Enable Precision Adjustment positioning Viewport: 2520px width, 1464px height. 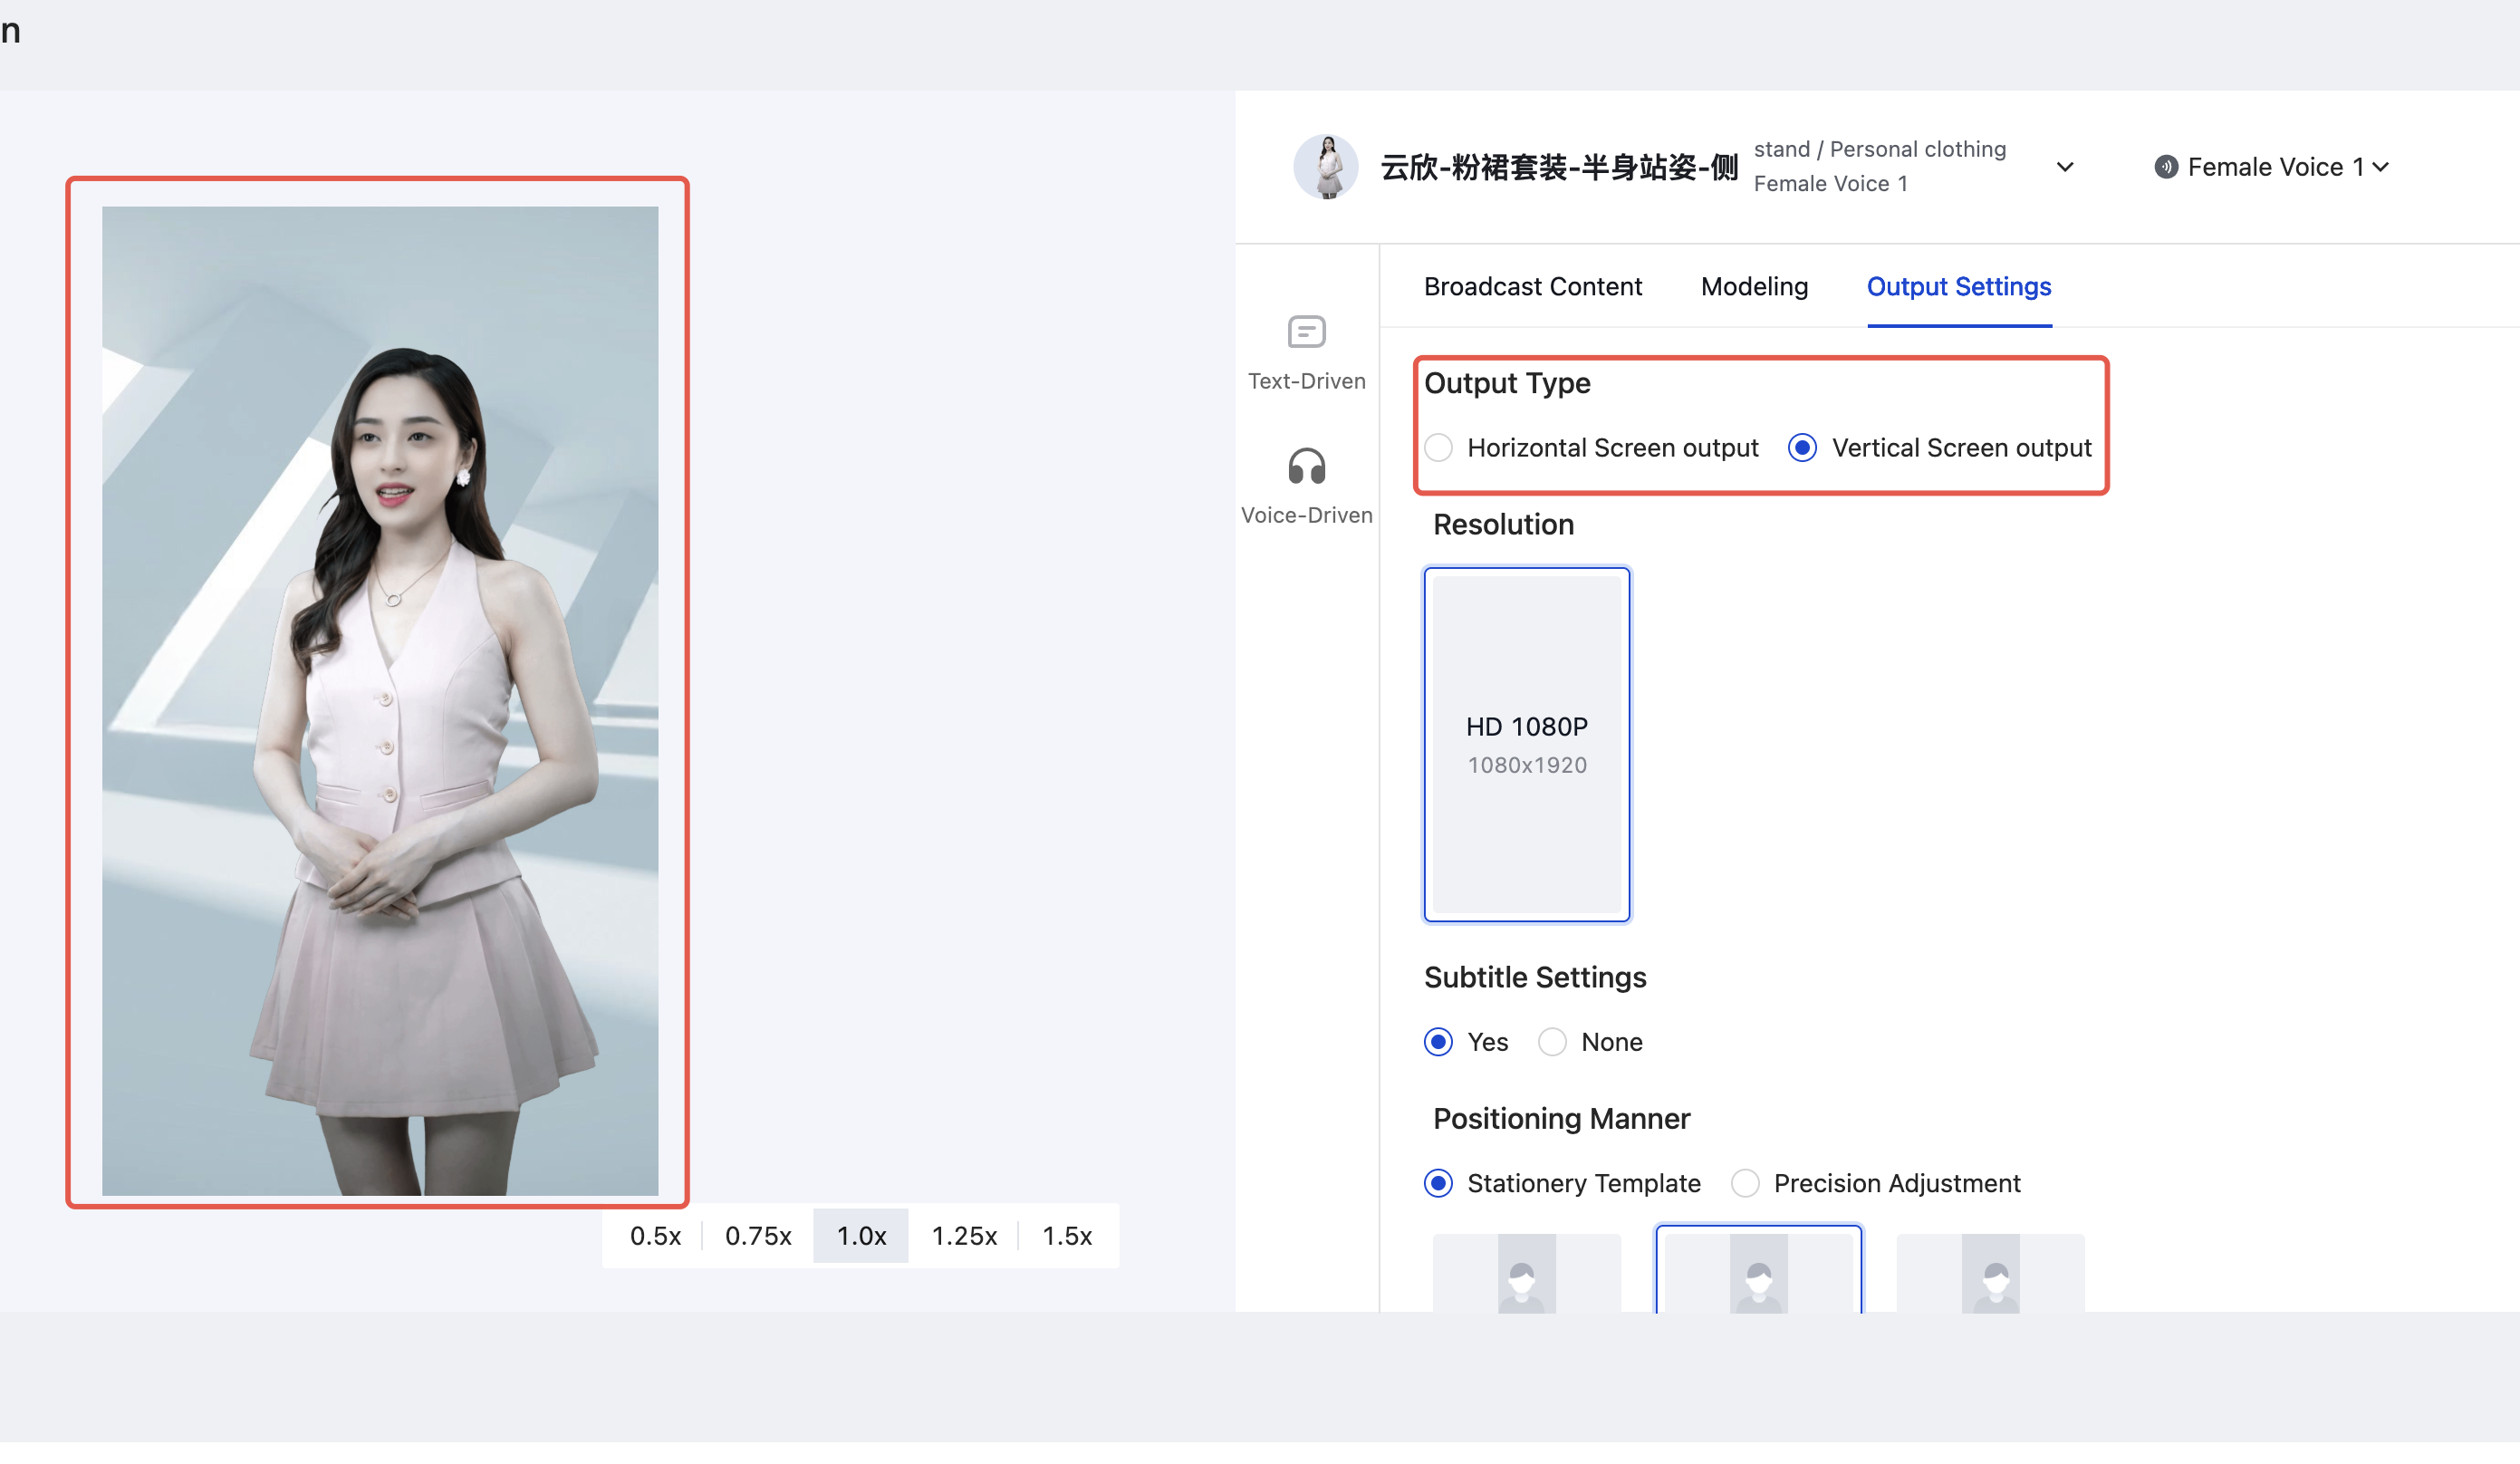pos(1745,1183)
